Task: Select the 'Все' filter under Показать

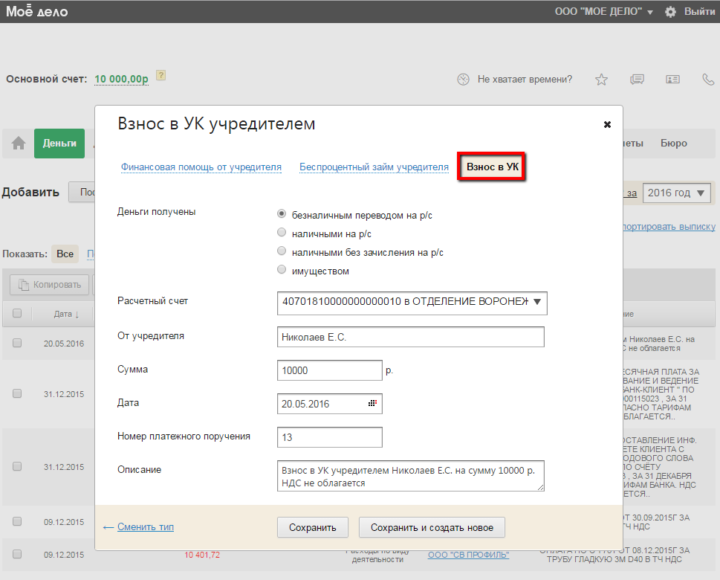Action: [x=65, y=254]
